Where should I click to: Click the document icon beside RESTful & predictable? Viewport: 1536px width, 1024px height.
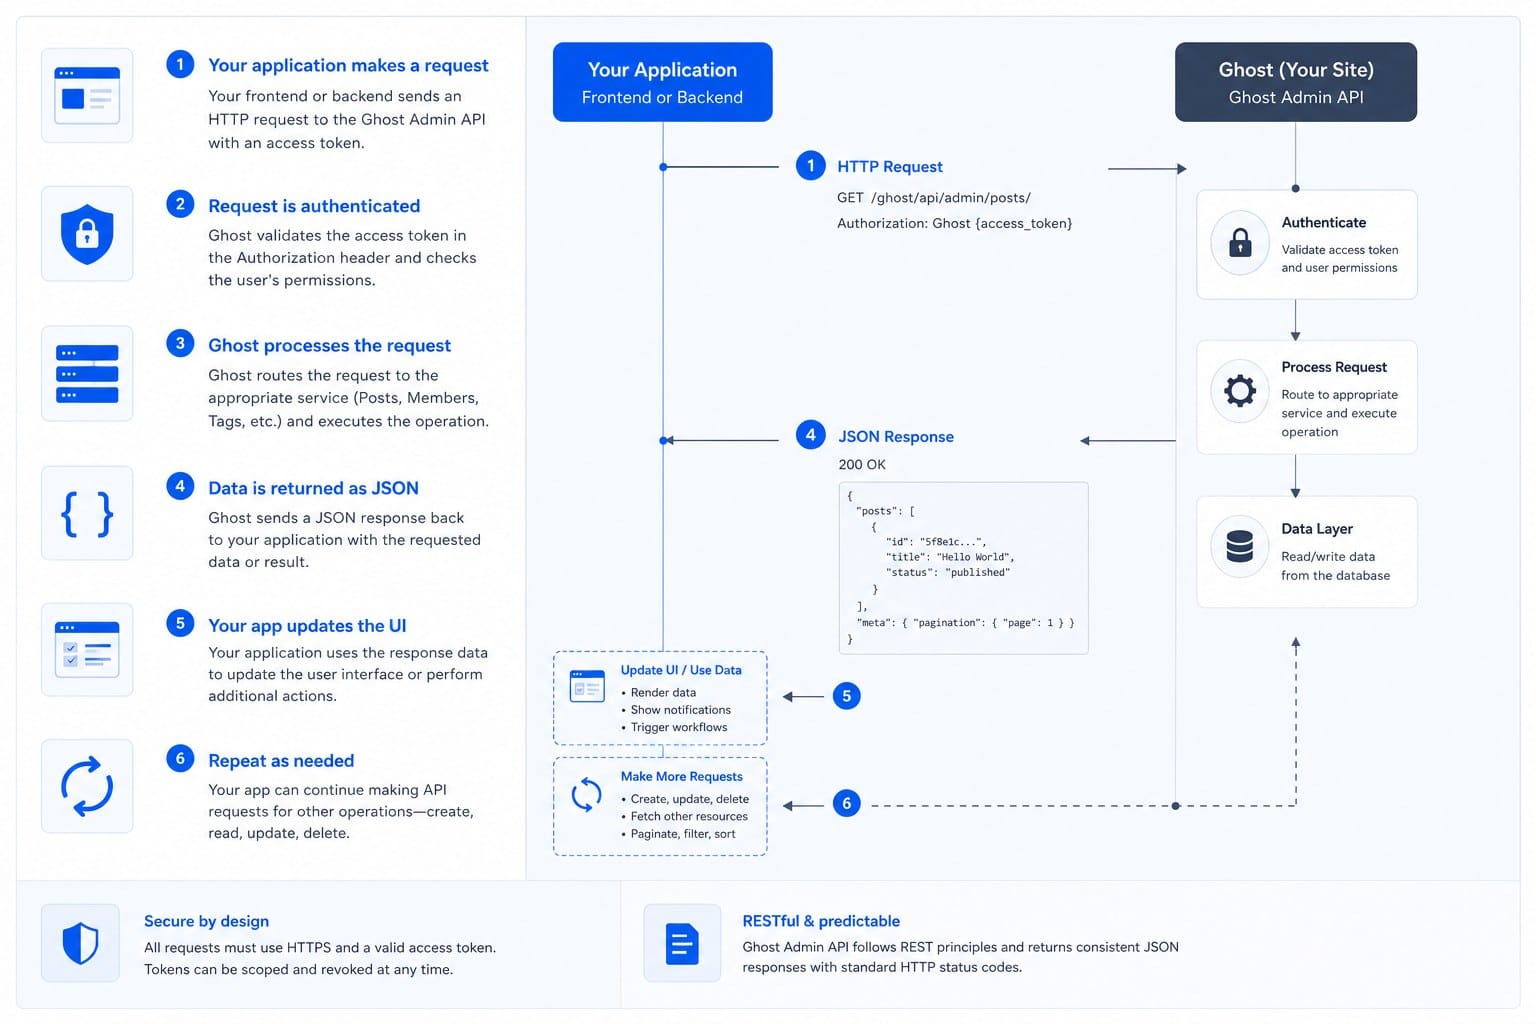[682, 943]
